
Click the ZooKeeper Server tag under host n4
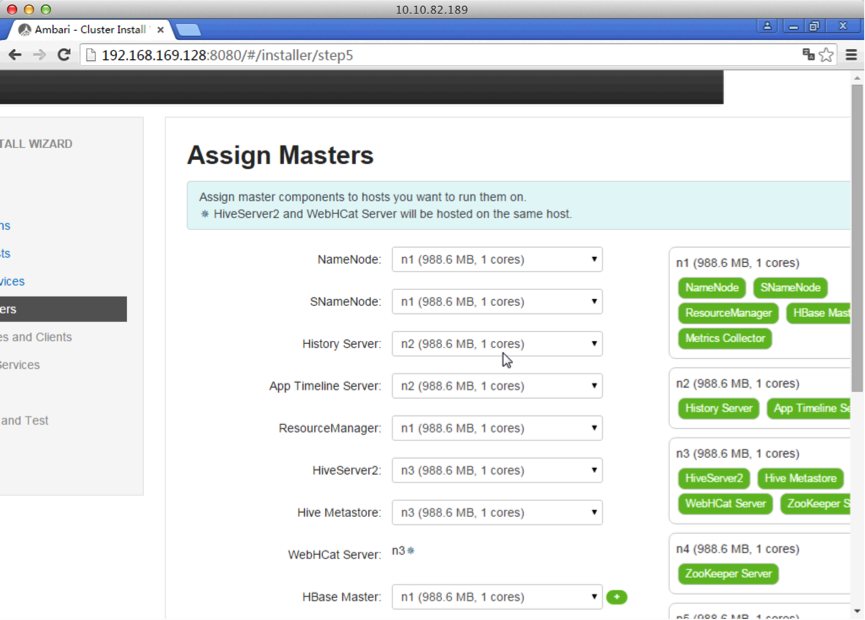[728, 574]
